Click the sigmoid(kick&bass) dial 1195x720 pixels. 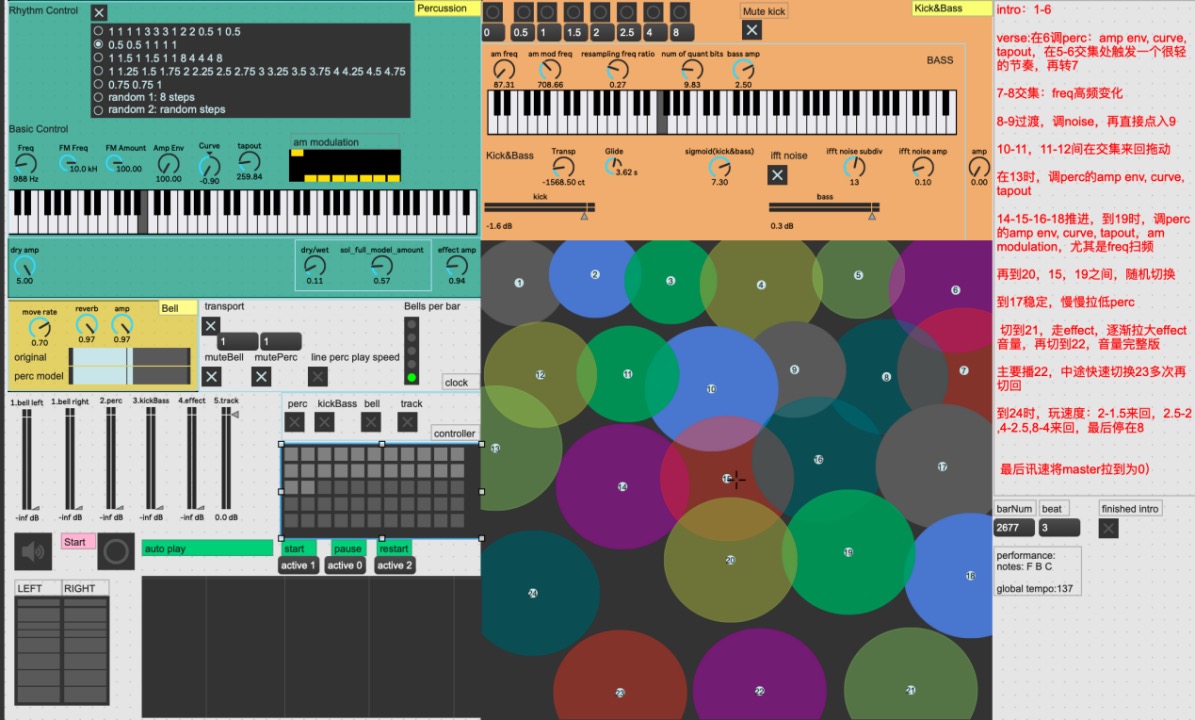pyautogui.click(x=719, y=167)
